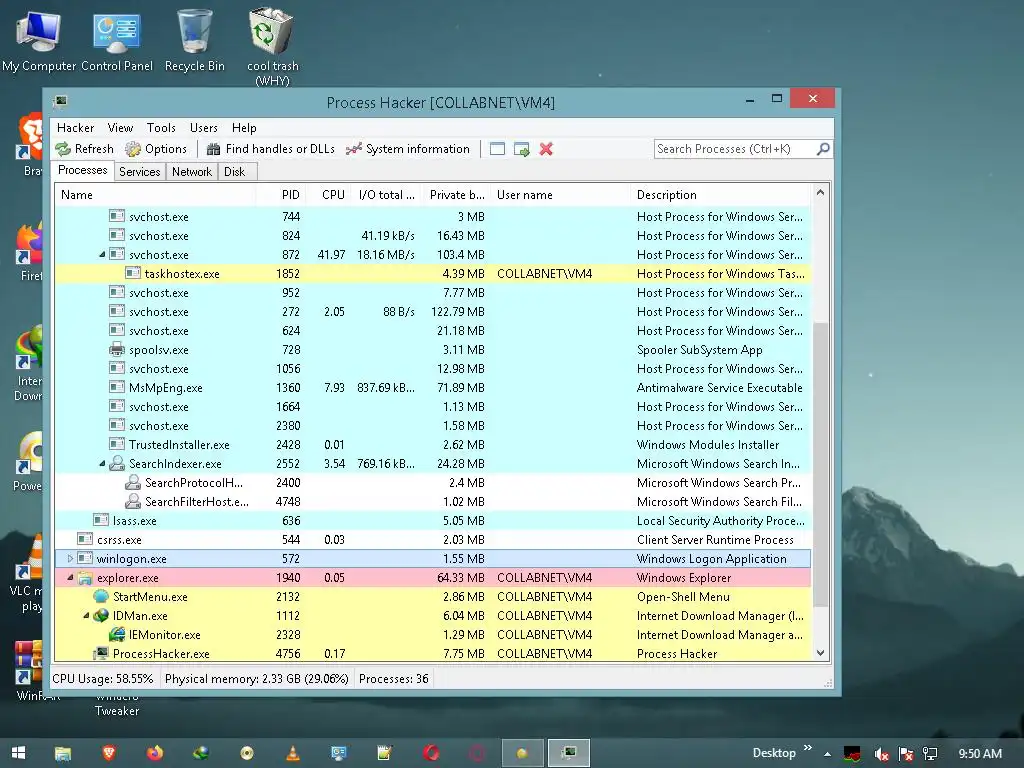Collapse the SearchIndexer.exe tree node
This screenshot has height=768, width=1024.
point(102,464)
